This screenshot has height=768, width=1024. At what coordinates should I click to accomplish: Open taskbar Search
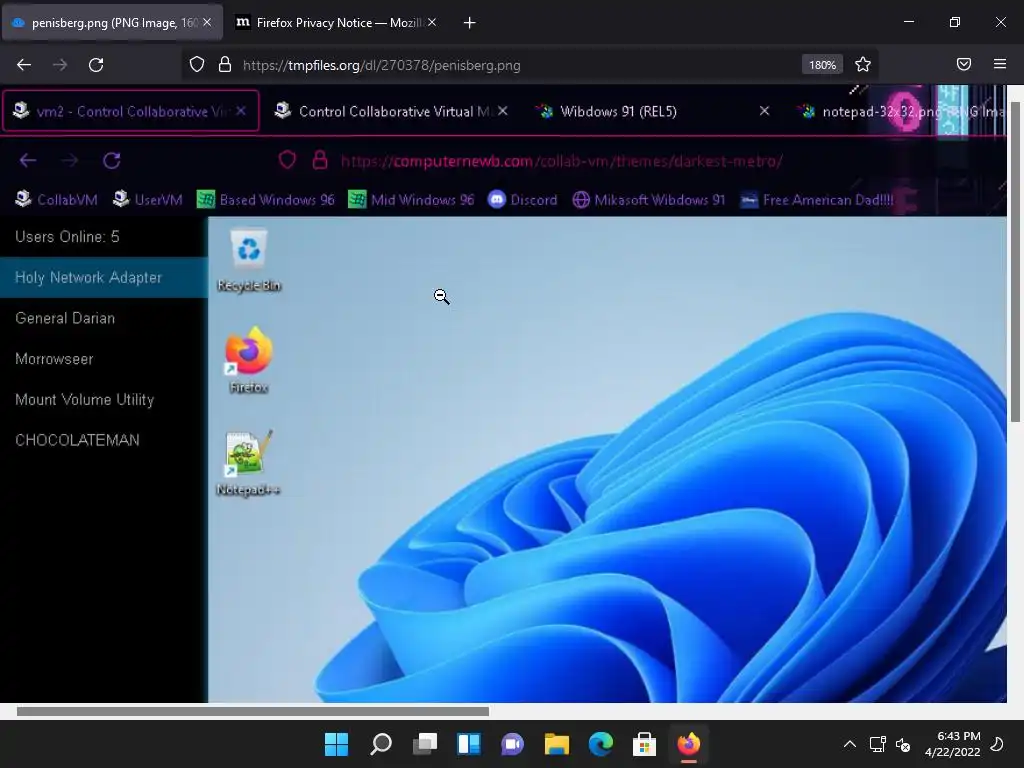coord(381,744)
